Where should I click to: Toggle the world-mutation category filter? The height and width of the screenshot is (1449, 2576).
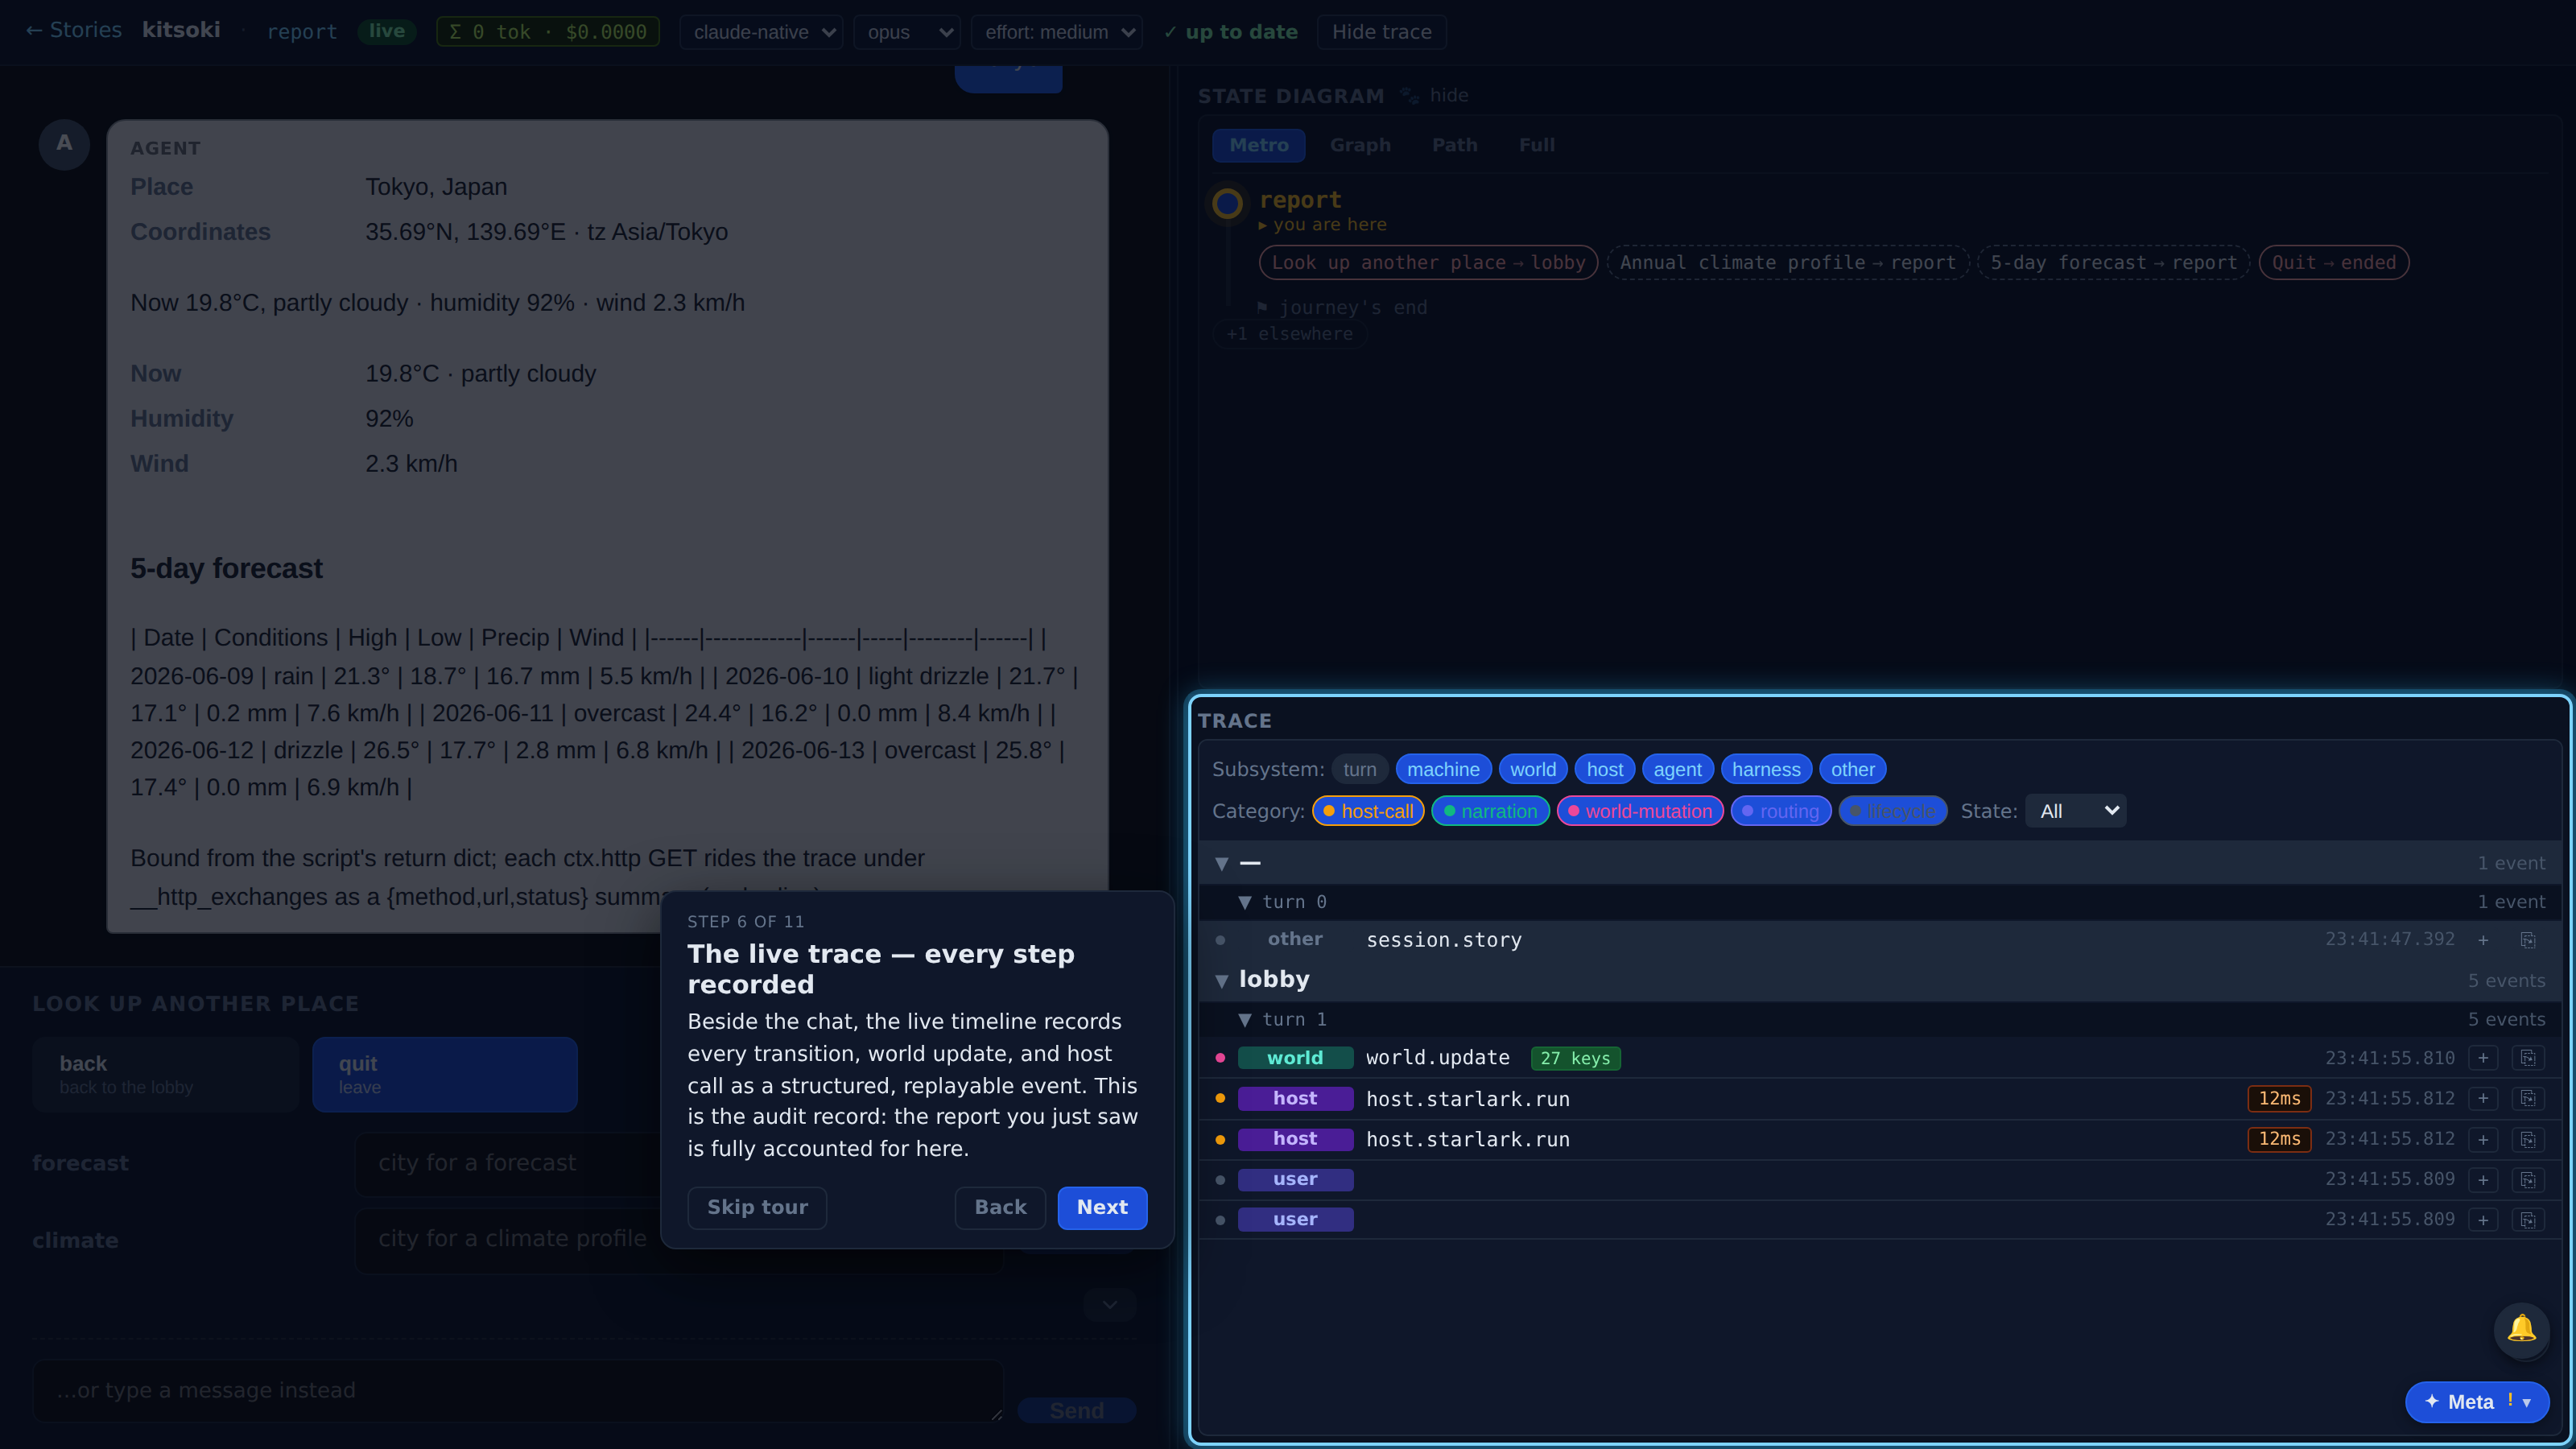(x=1639, y=811)
